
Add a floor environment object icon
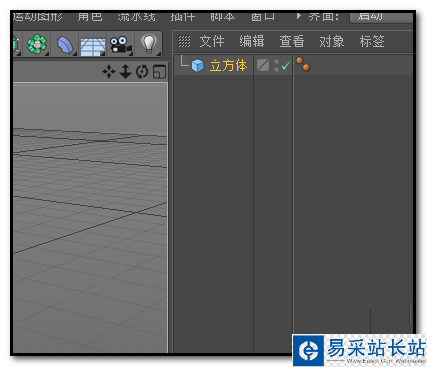[93, 45]
